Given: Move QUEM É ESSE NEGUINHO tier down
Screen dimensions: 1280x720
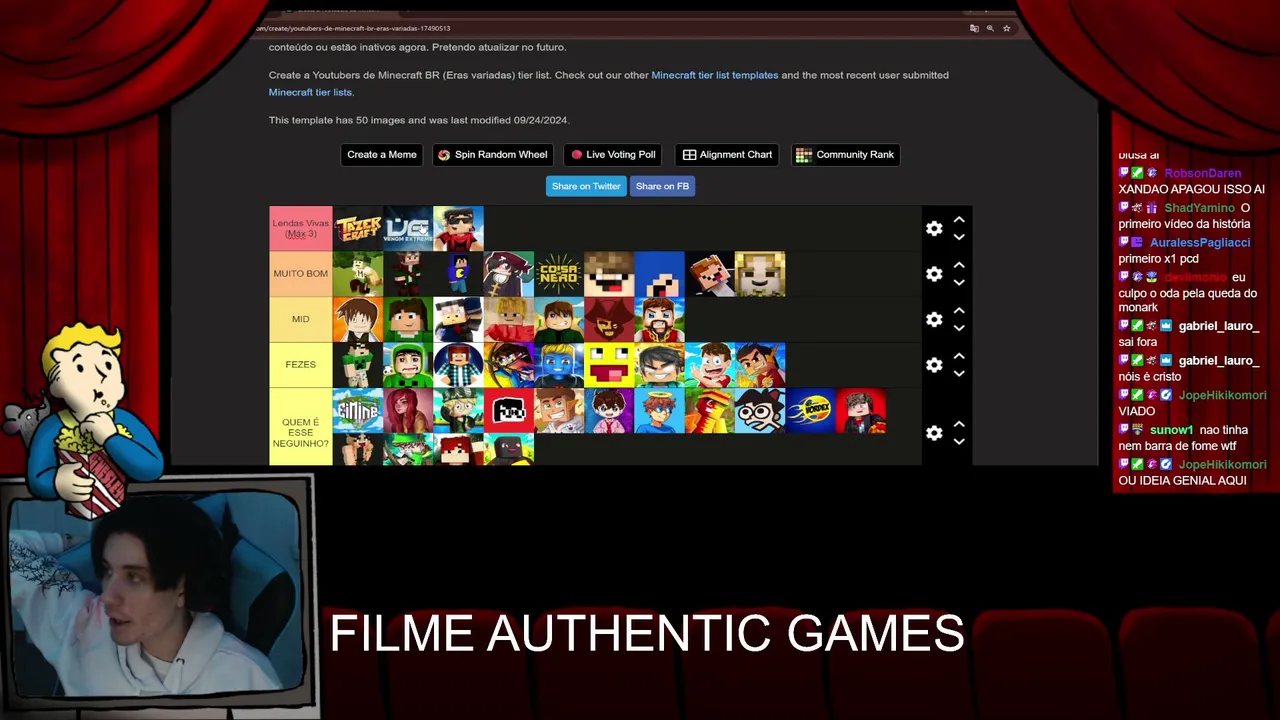Looking at the screenshot, I should click(959, 441).
